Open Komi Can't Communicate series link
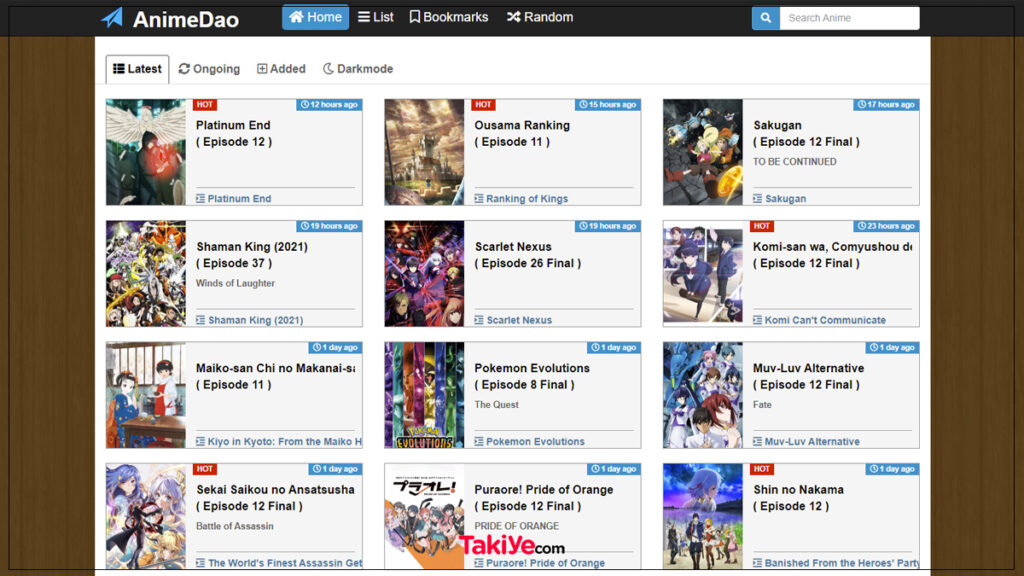This screenshot has width=1024, height=576. tap(825, 320)
